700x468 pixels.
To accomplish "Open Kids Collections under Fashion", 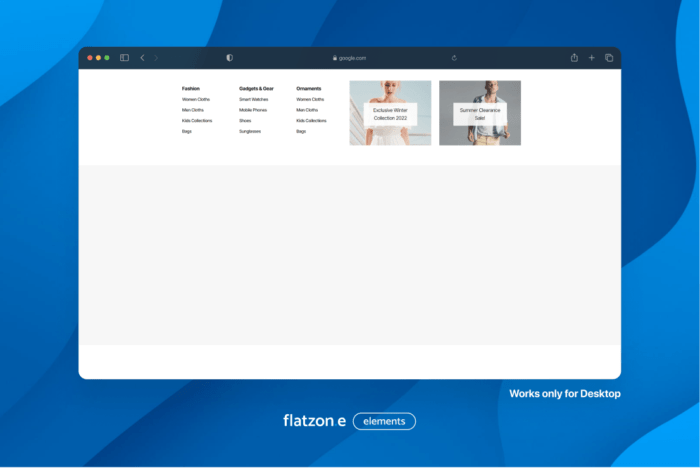I will [197, 120].
